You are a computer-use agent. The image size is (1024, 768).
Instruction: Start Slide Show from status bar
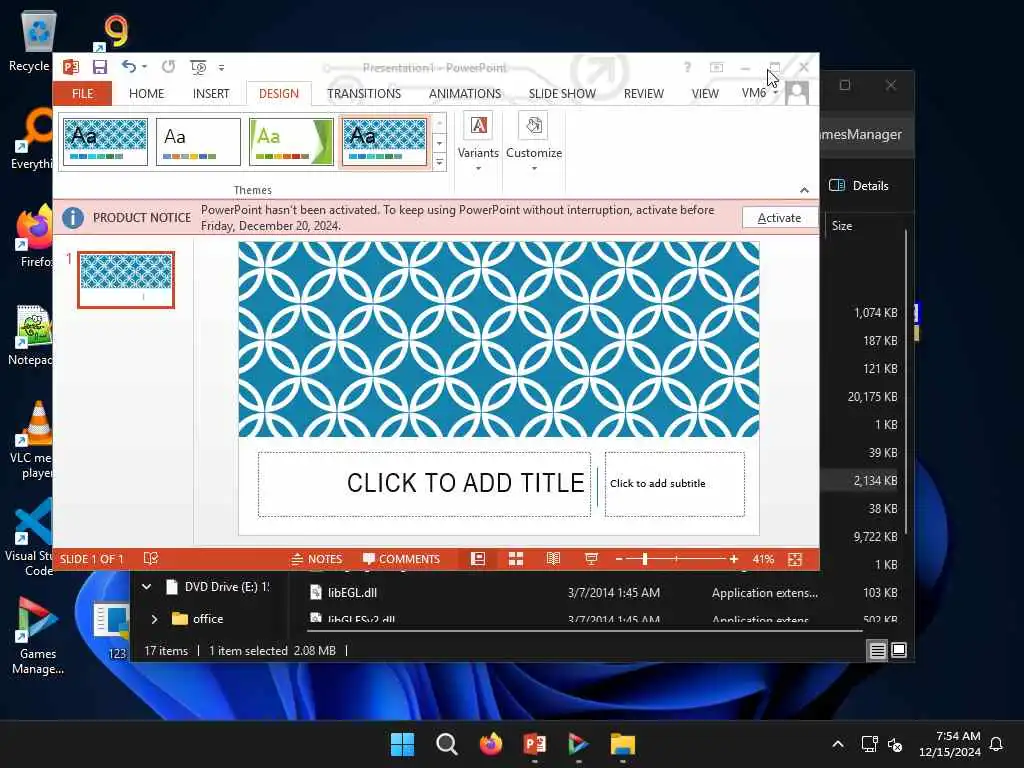tap(591, 559)
